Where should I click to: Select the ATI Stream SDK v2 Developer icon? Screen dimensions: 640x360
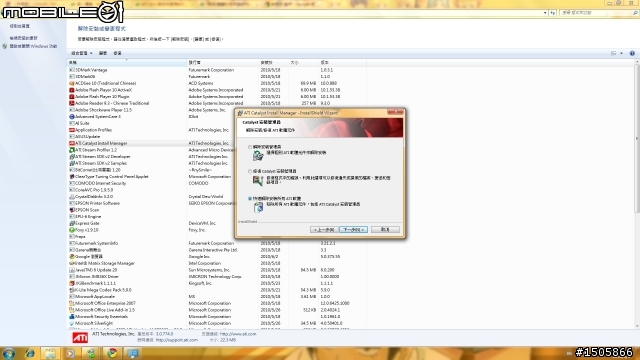coord(71,157)
